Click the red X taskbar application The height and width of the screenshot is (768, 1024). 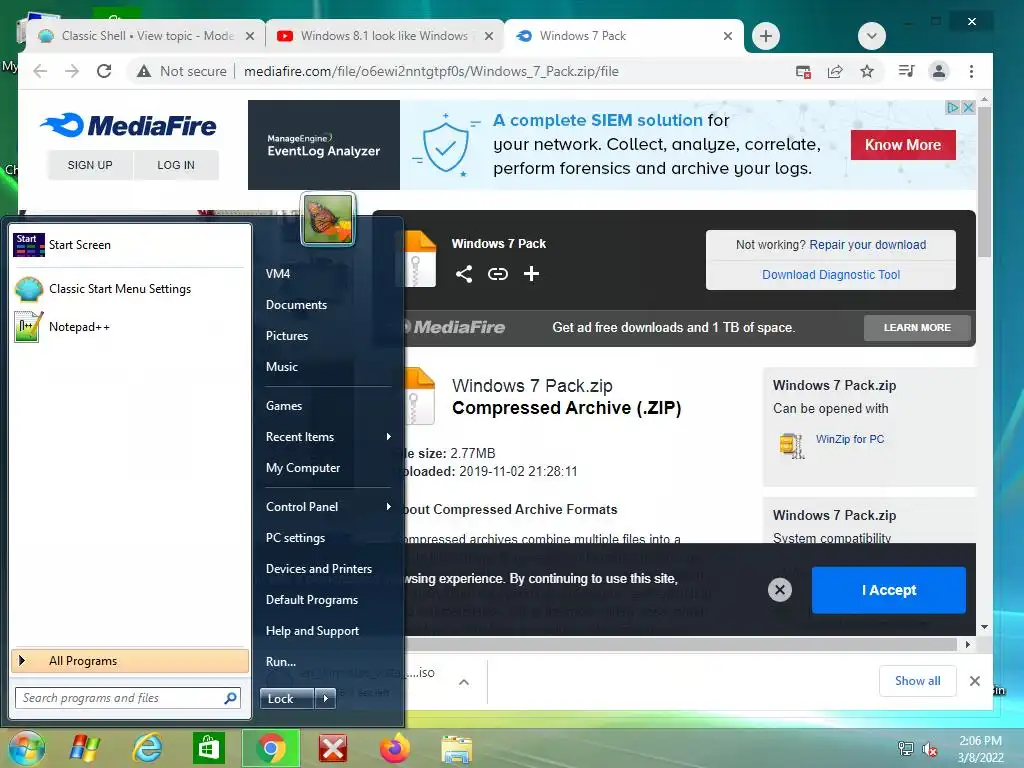[332, 748]
